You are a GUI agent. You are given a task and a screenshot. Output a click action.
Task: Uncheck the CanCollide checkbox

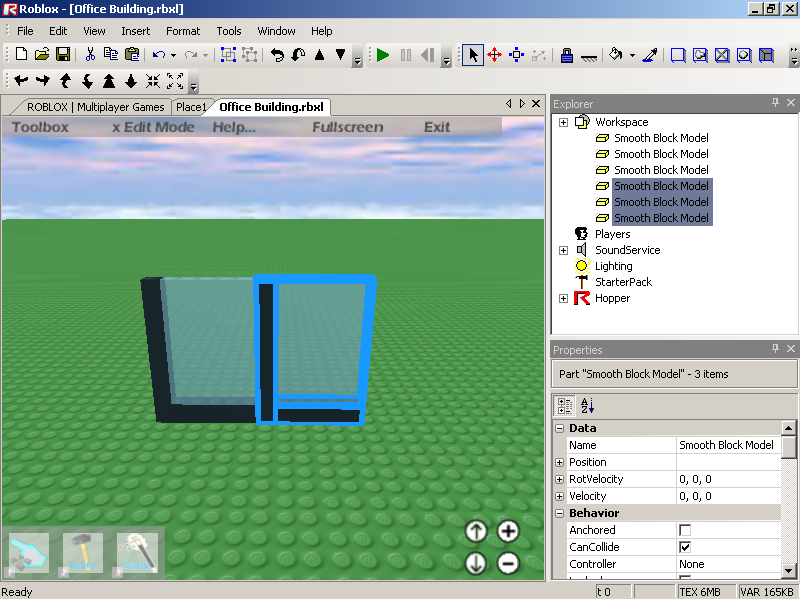[685, 547]
